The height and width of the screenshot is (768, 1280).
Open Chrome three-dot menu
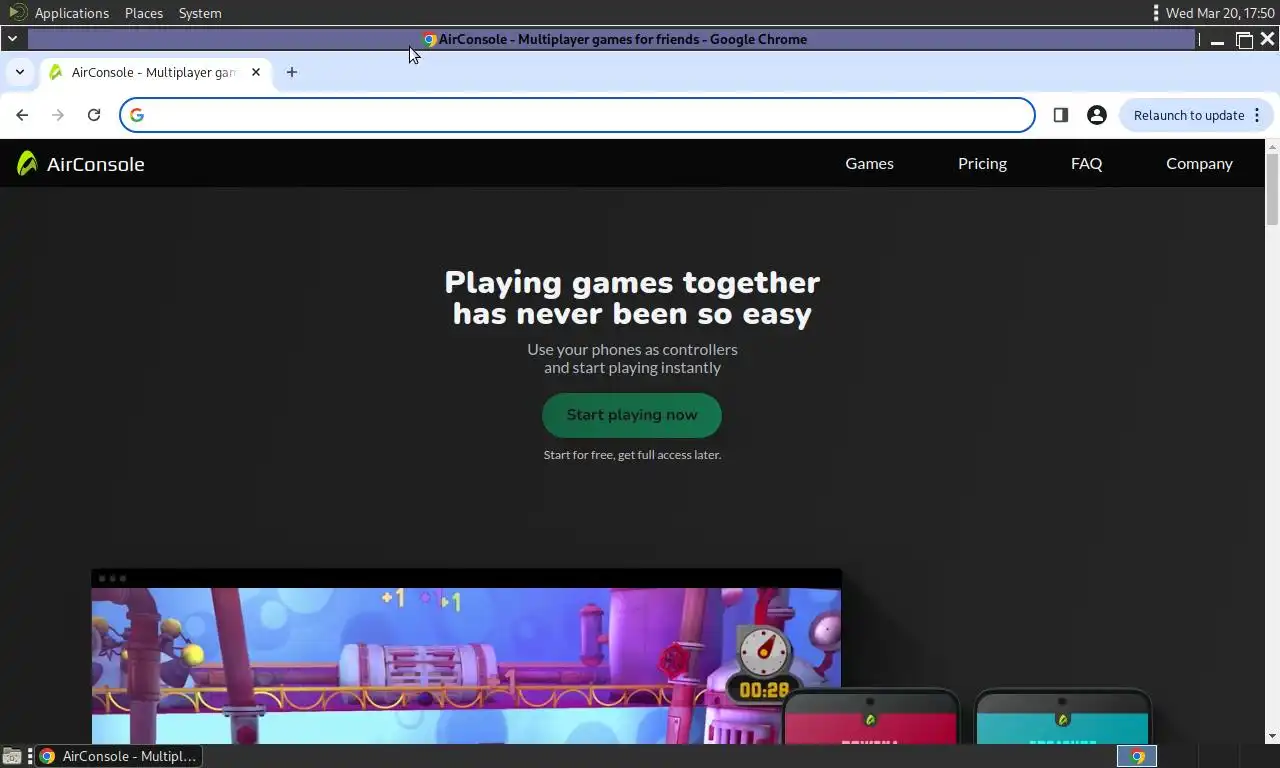[x=1257, y=115]
